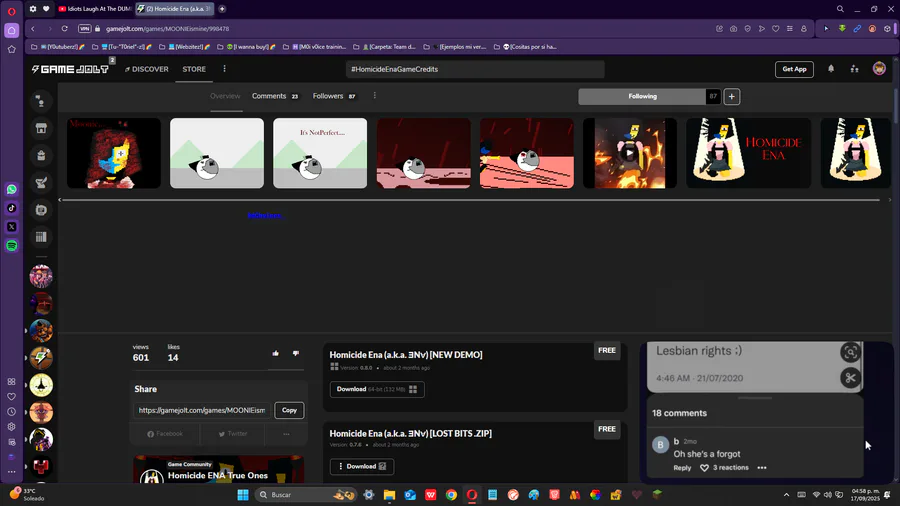Switch to the Idiots Laugh YouTube tab

pos(95,9)
